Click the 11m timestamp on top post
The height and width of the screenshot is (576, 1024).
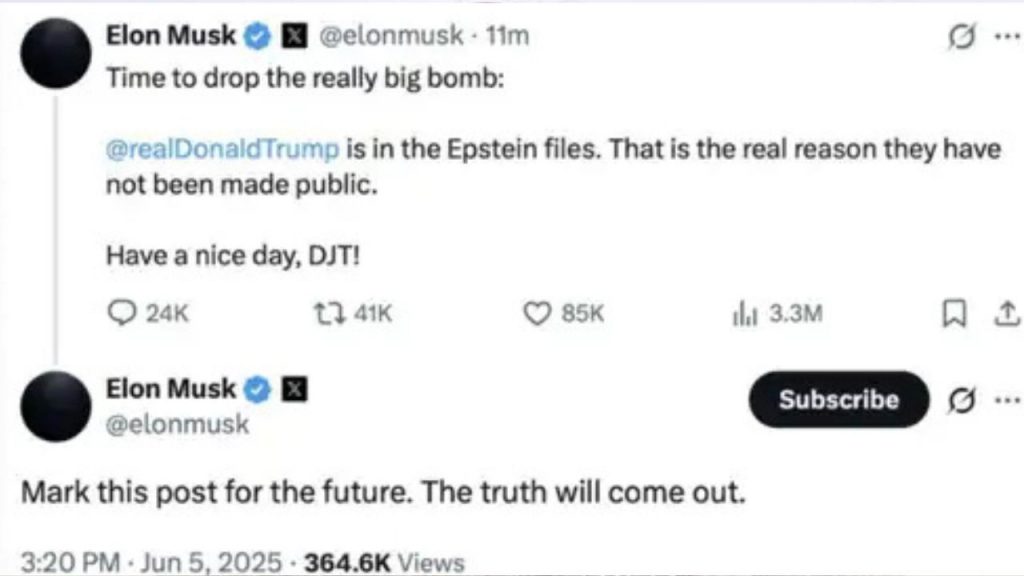[x=506, y=36]
